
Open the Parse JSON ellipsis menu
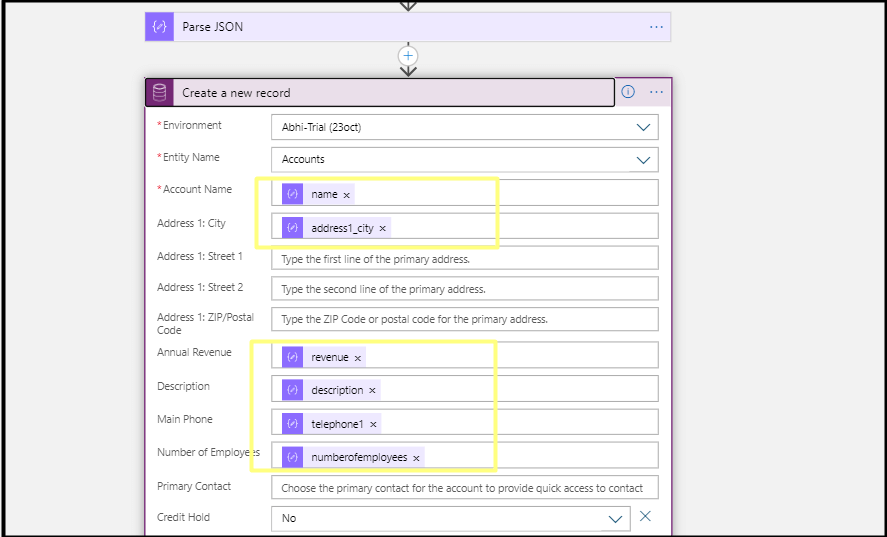(x=656, y=27)
